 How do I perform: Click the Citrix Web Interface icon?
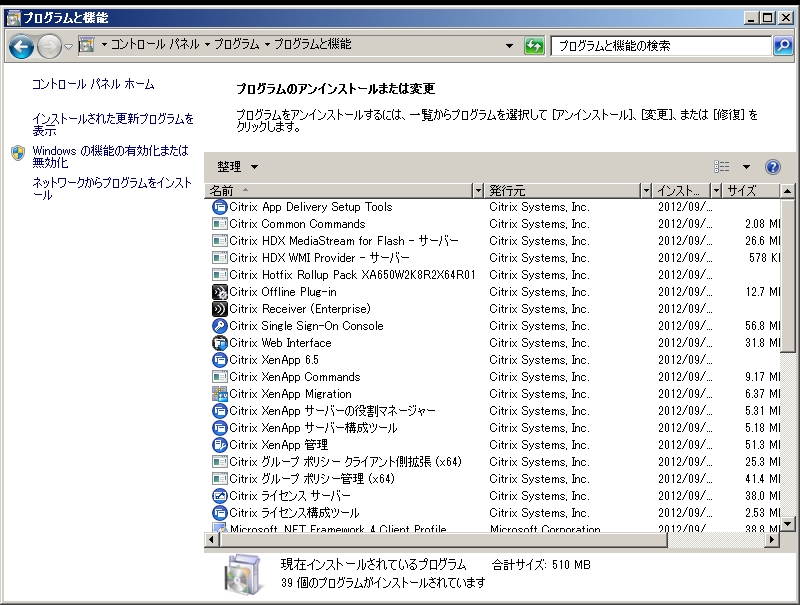click(220, 343)
